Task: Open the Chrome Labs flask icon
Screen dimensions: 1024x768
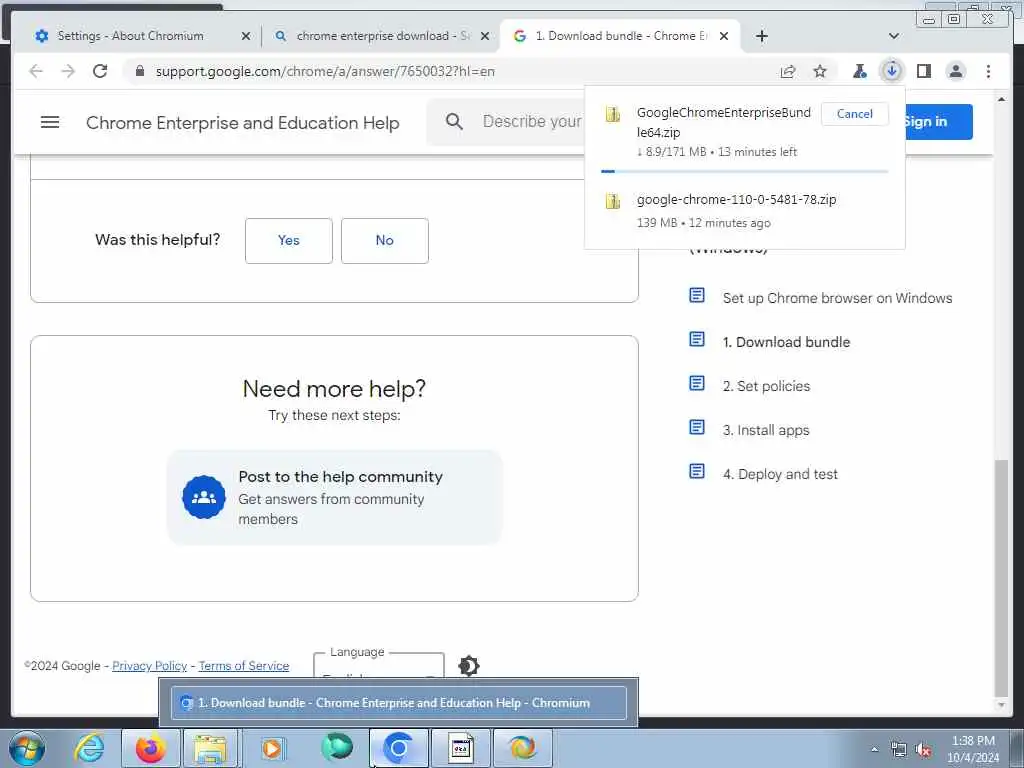Action: 860,71
